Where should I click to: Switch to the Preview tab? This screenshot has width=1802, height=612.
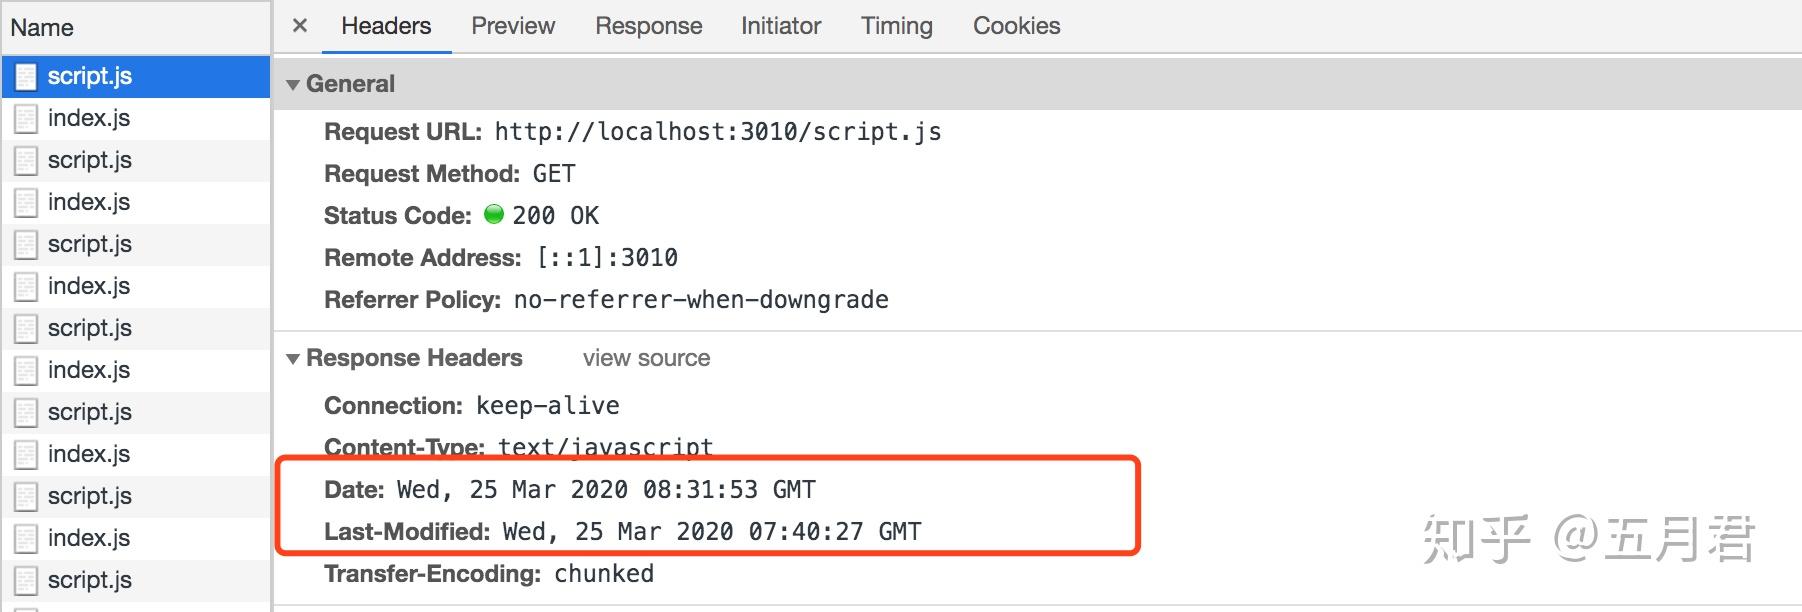coord(513,26)
